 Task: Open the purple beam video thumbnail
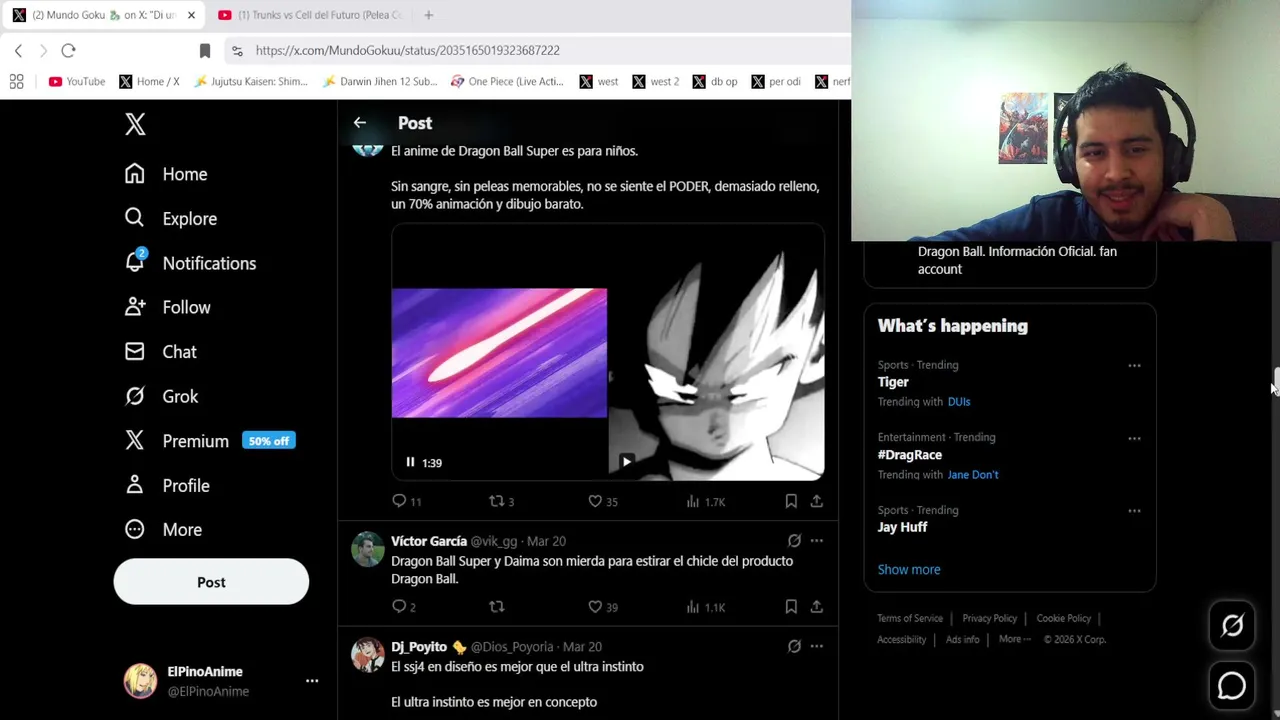[x=499, y=353]
